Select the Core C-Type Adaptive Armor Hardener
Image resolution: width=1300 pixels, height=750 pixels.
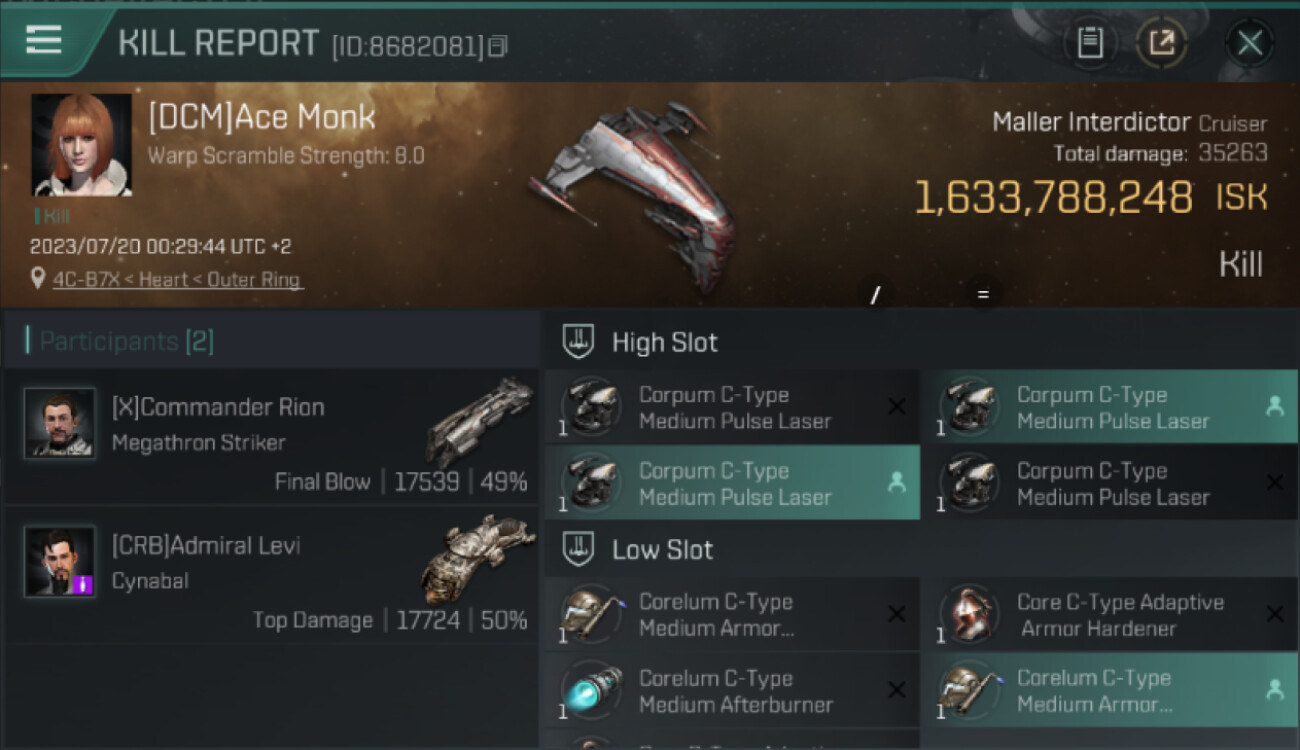[x=1110, y=615]
